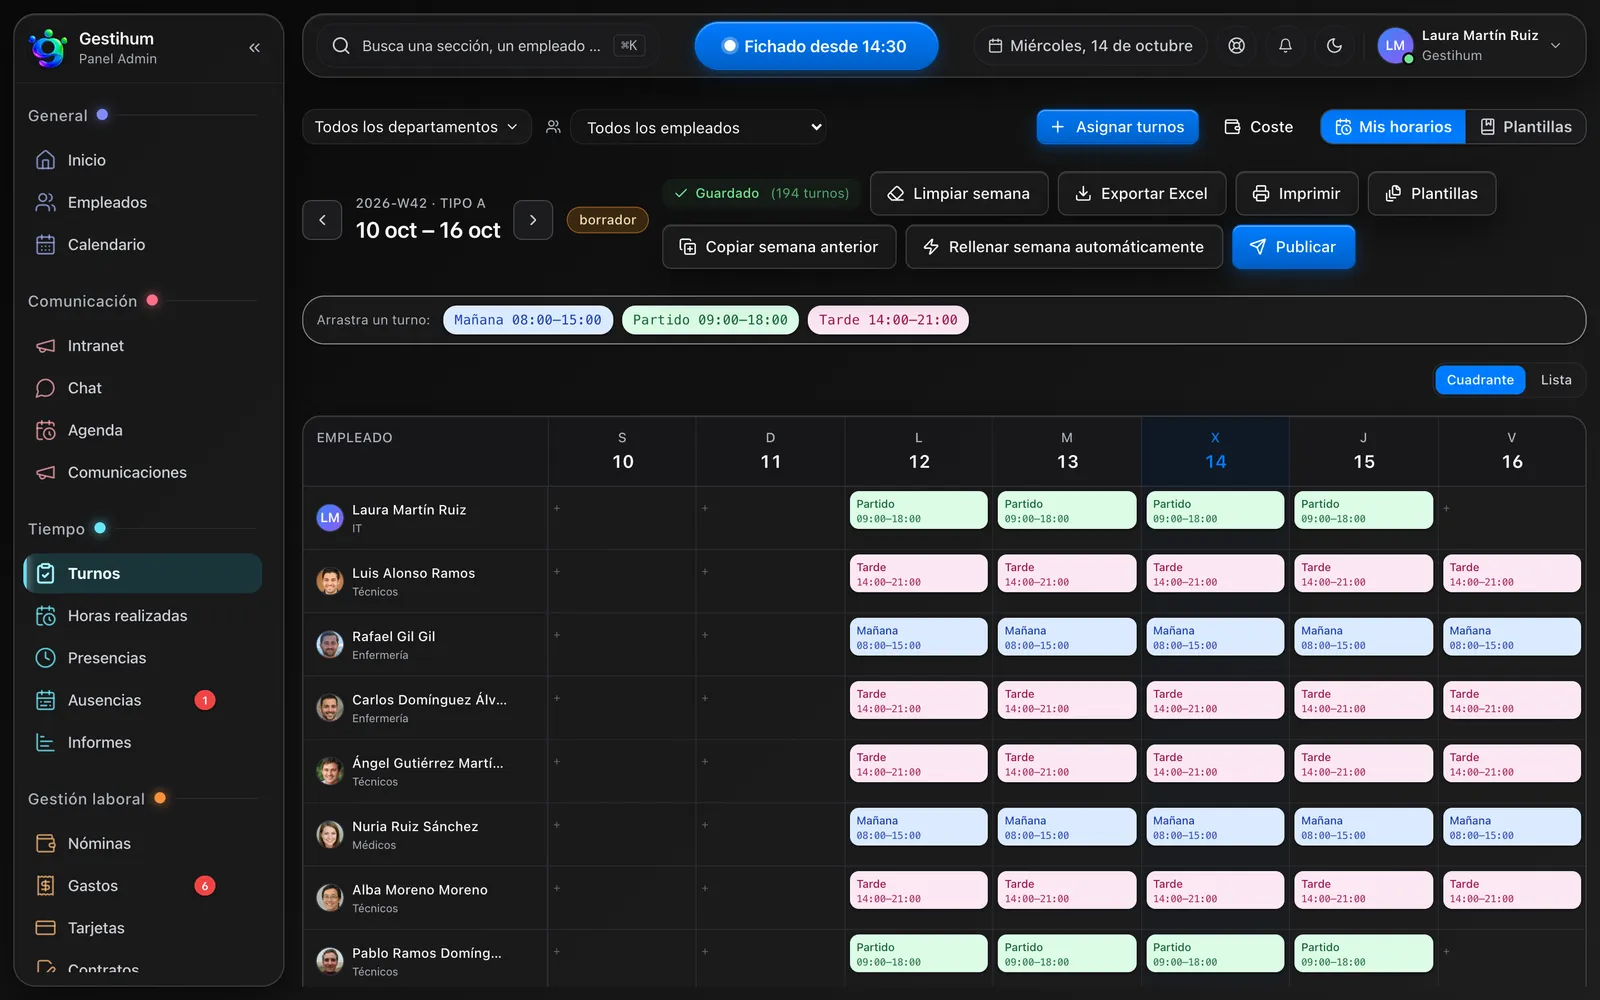
Task: Click the Fichado desde 14:30 button
Action: coord(816,46)
